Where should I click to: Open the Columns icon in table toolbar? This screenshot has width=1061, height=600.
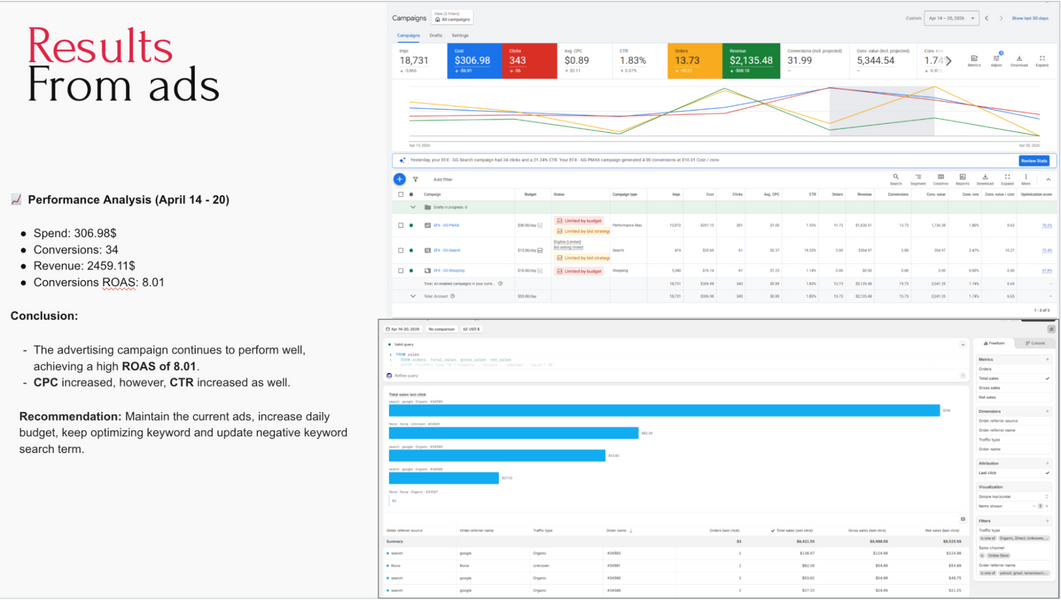[x=941, y=179]
